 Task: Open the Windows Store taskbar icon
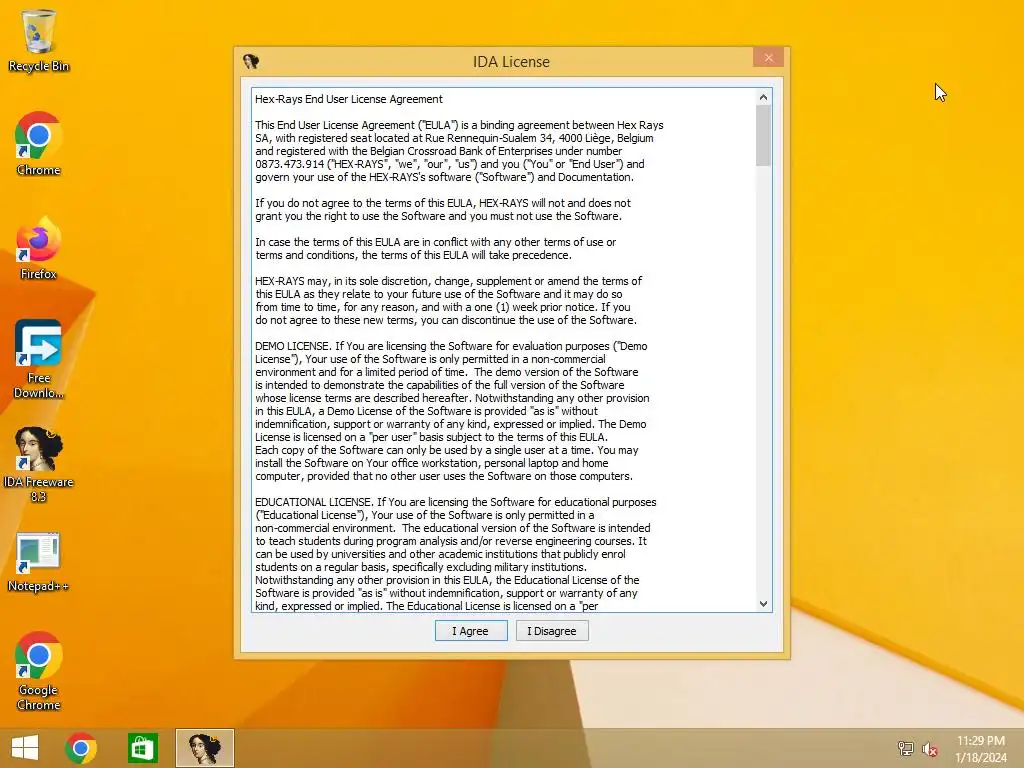tap(142, 748)
